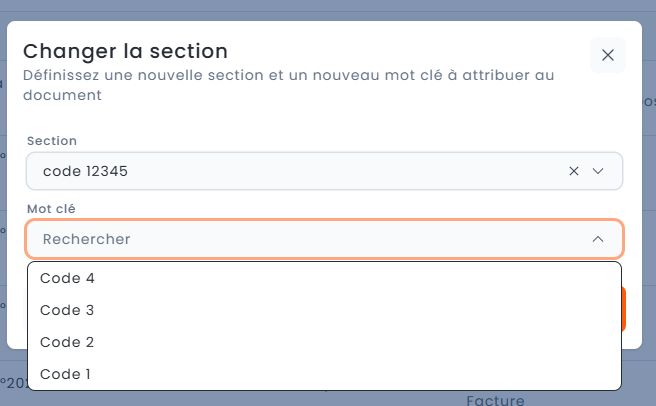This screenshot has width=656, height=406.
Task: Click the Rechercher keyword search field
Action: 300,239
